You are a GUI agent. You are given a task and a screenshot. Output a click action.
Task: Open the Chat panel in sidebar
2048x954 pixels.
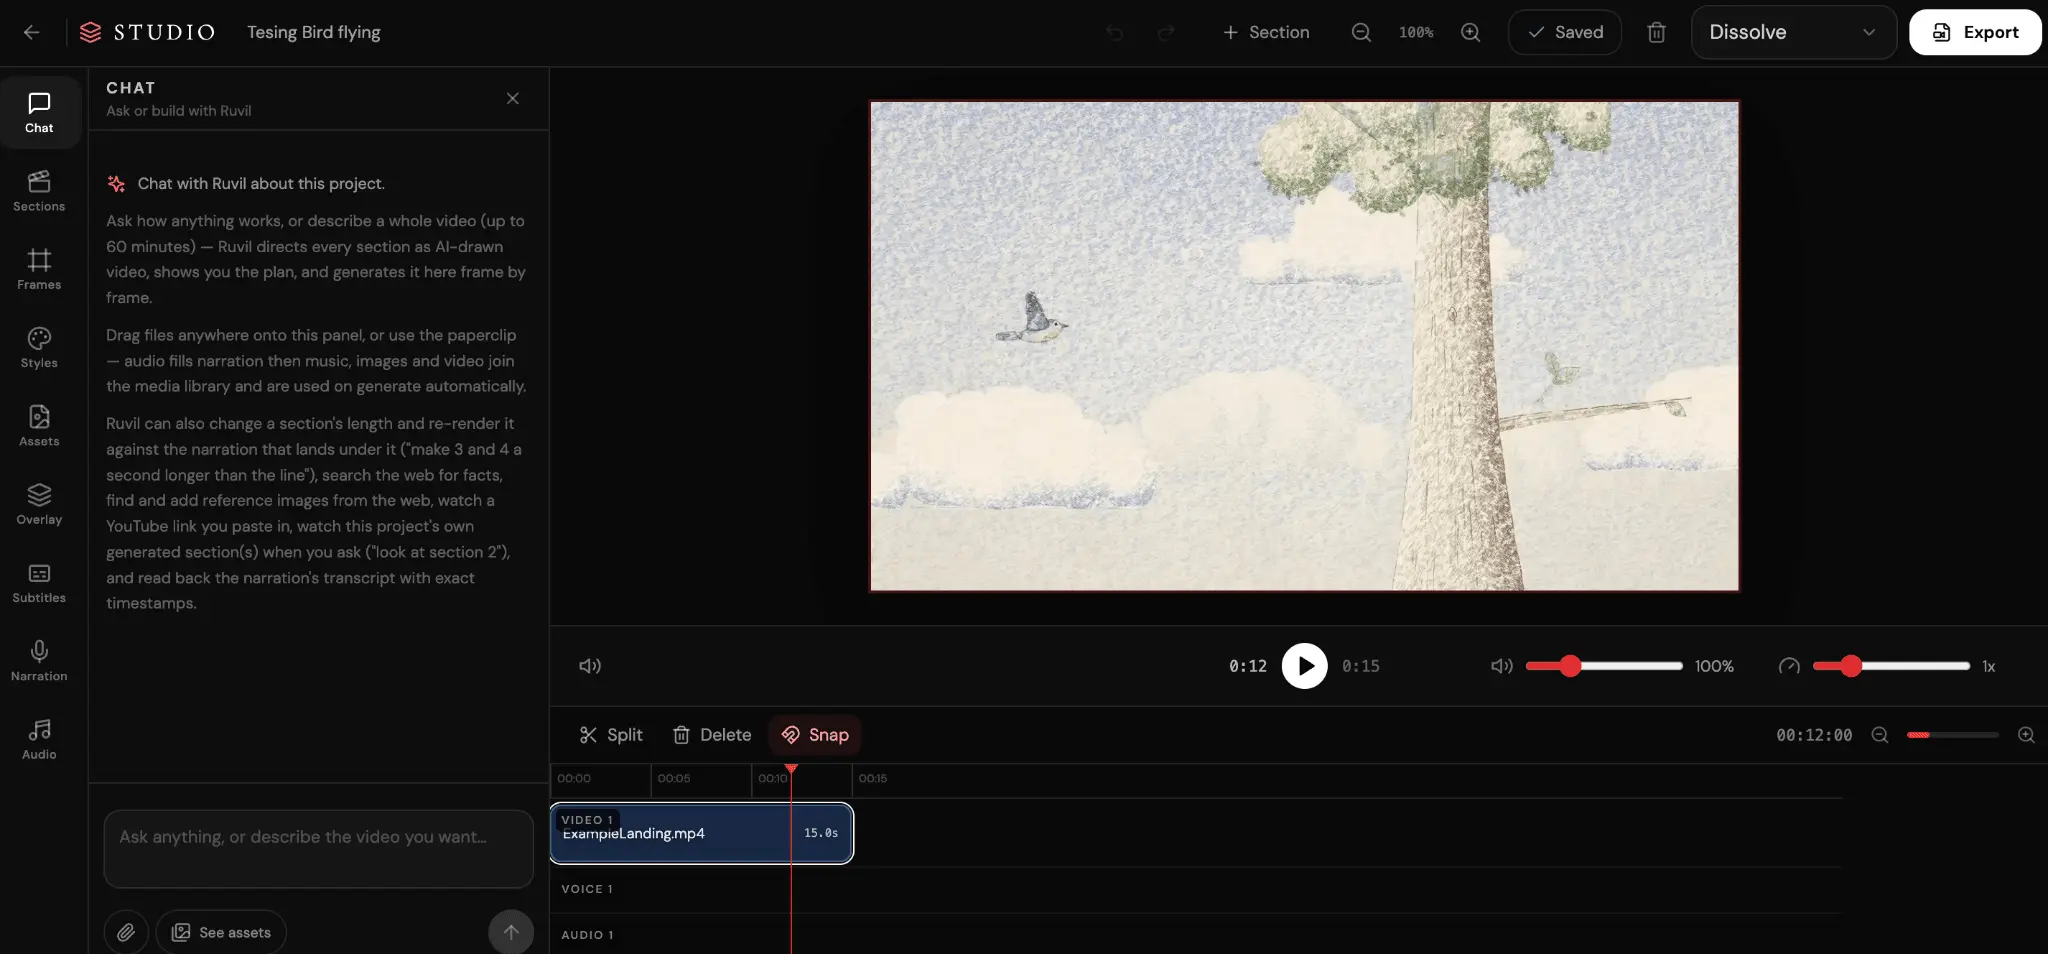[x=39, y=113]
